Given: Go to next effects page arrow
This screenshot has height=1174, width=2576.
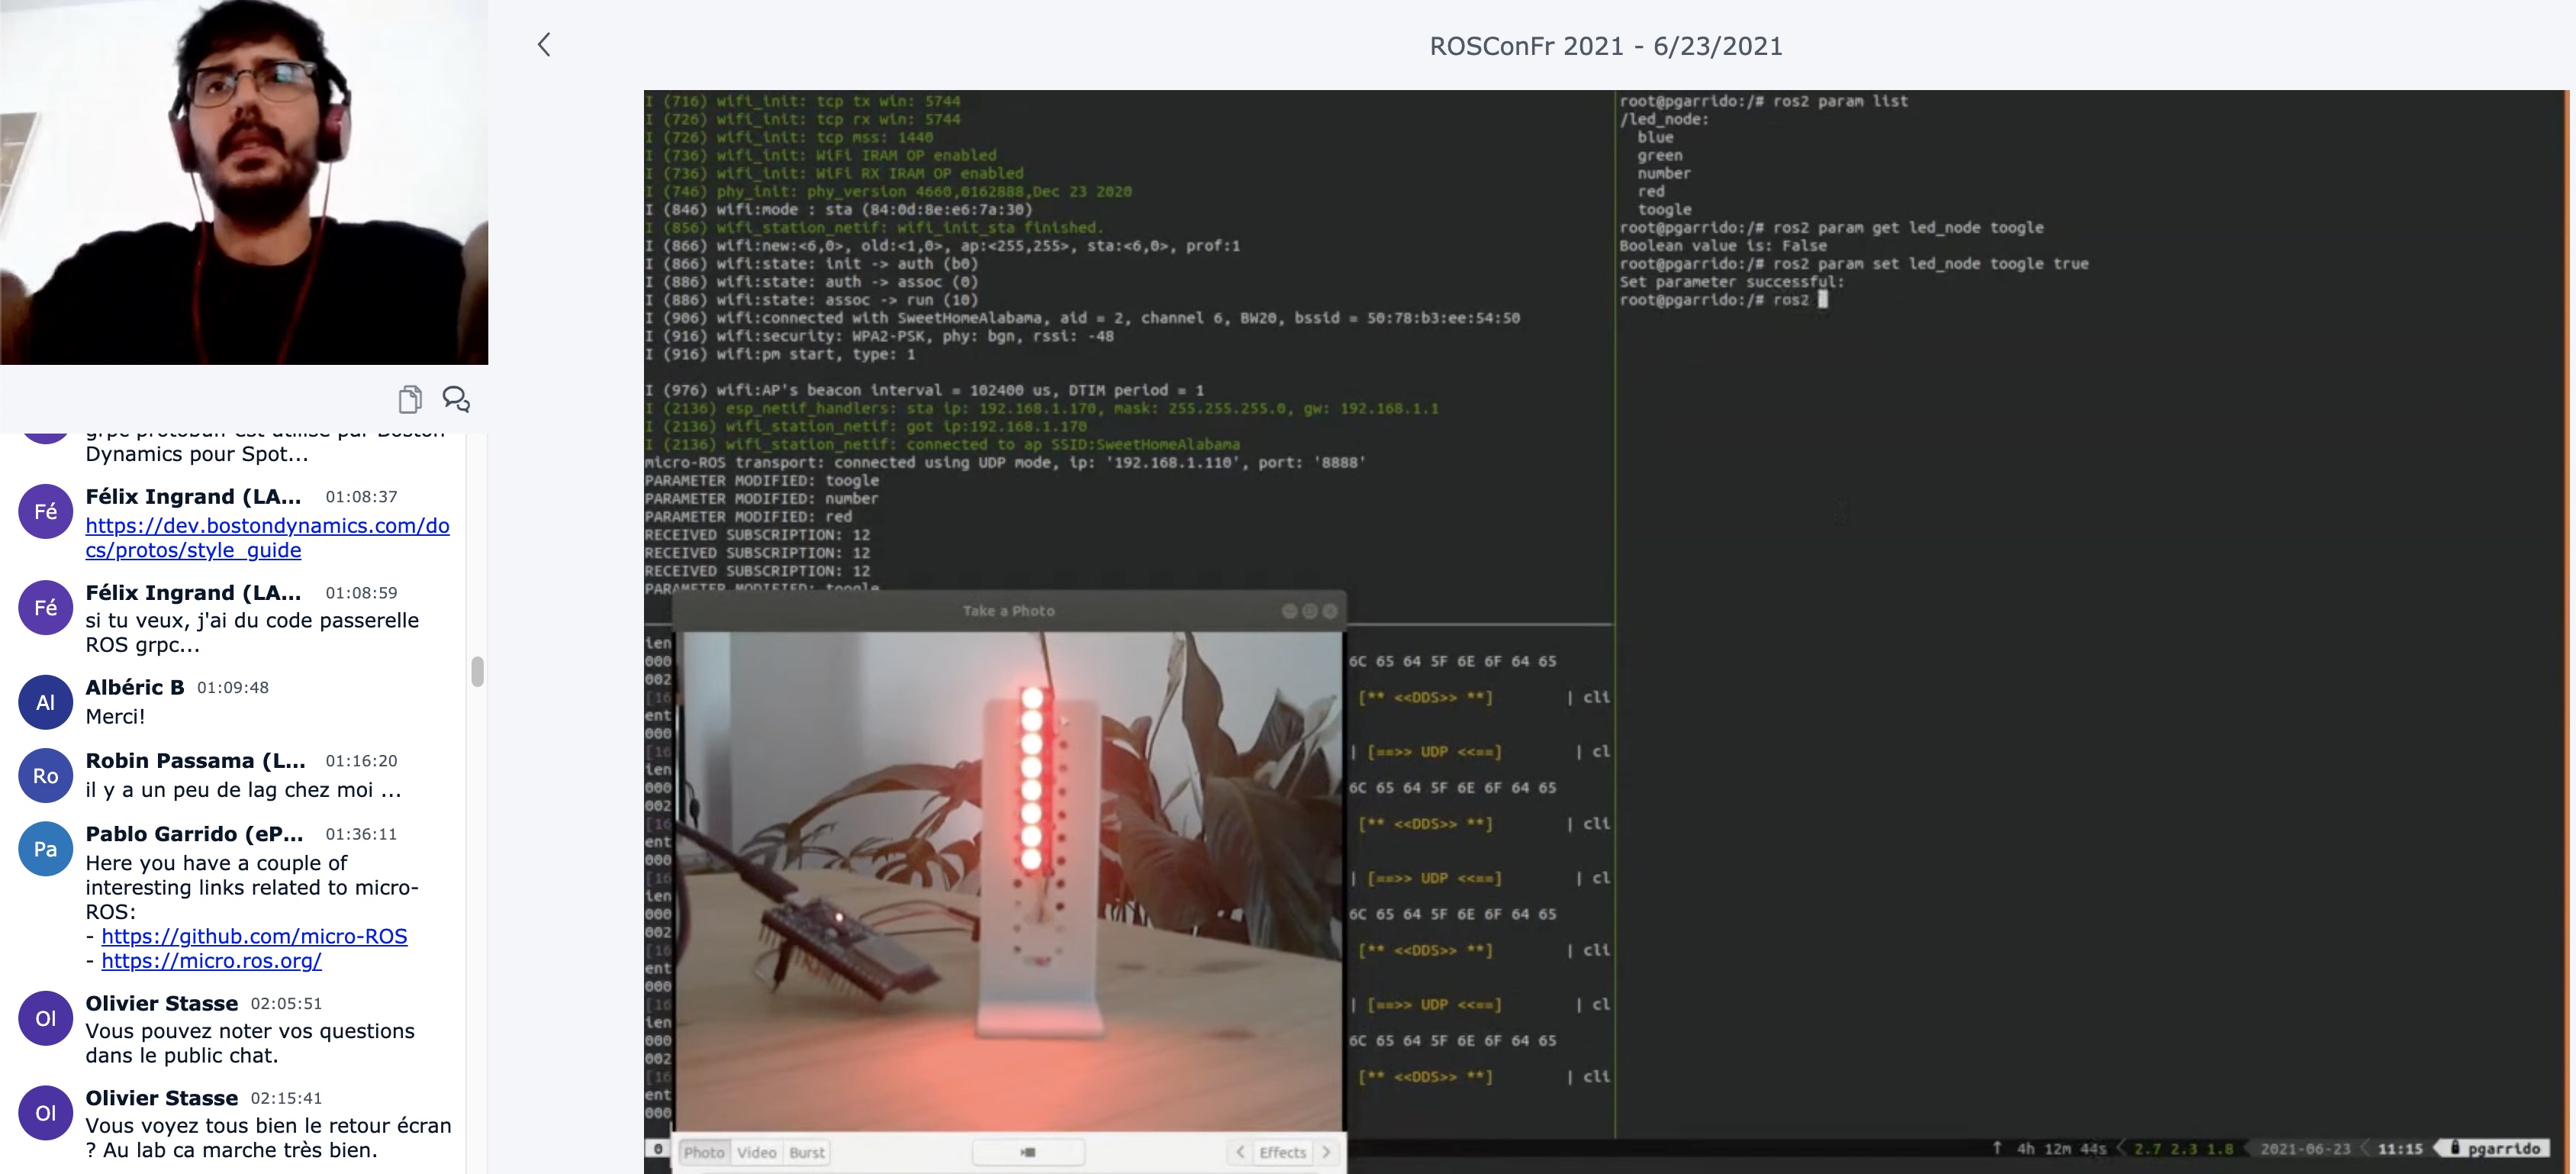Looking at the screenshot, I should (x=1326, y=1152).
